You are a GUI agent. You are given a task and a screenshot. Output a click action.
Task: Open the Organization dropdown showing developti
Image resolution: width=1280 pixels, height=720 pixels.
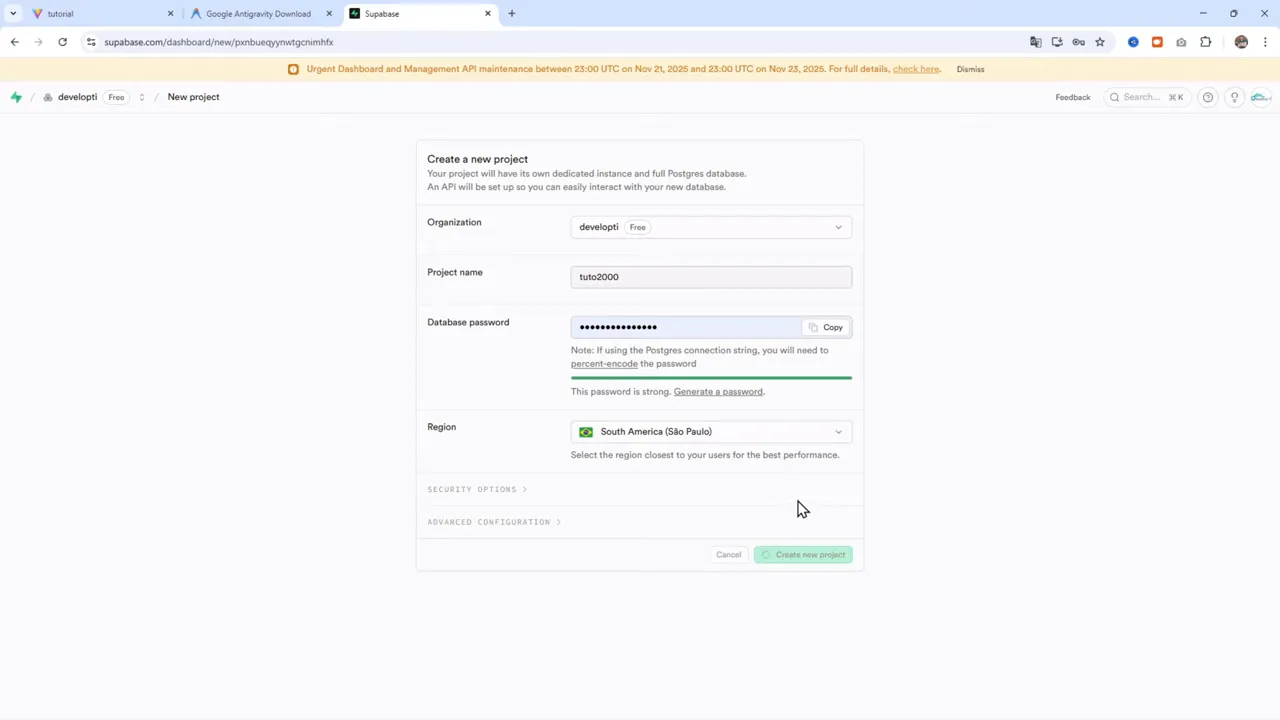click(x=710, y=227)
